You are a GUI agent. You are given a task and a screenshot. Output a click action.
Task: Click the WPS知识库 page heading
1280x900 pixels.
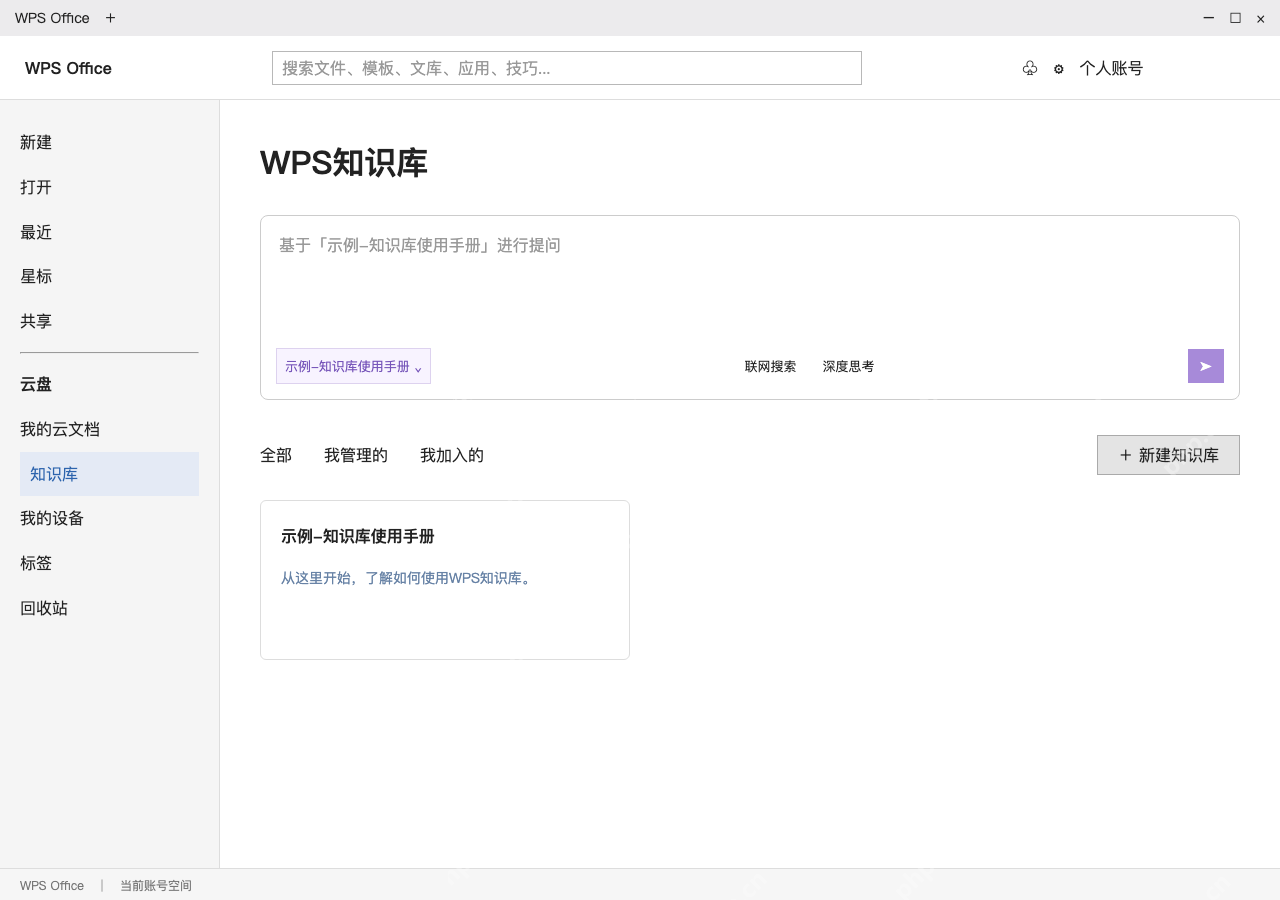pyautogui.click(x=344, y=163)
